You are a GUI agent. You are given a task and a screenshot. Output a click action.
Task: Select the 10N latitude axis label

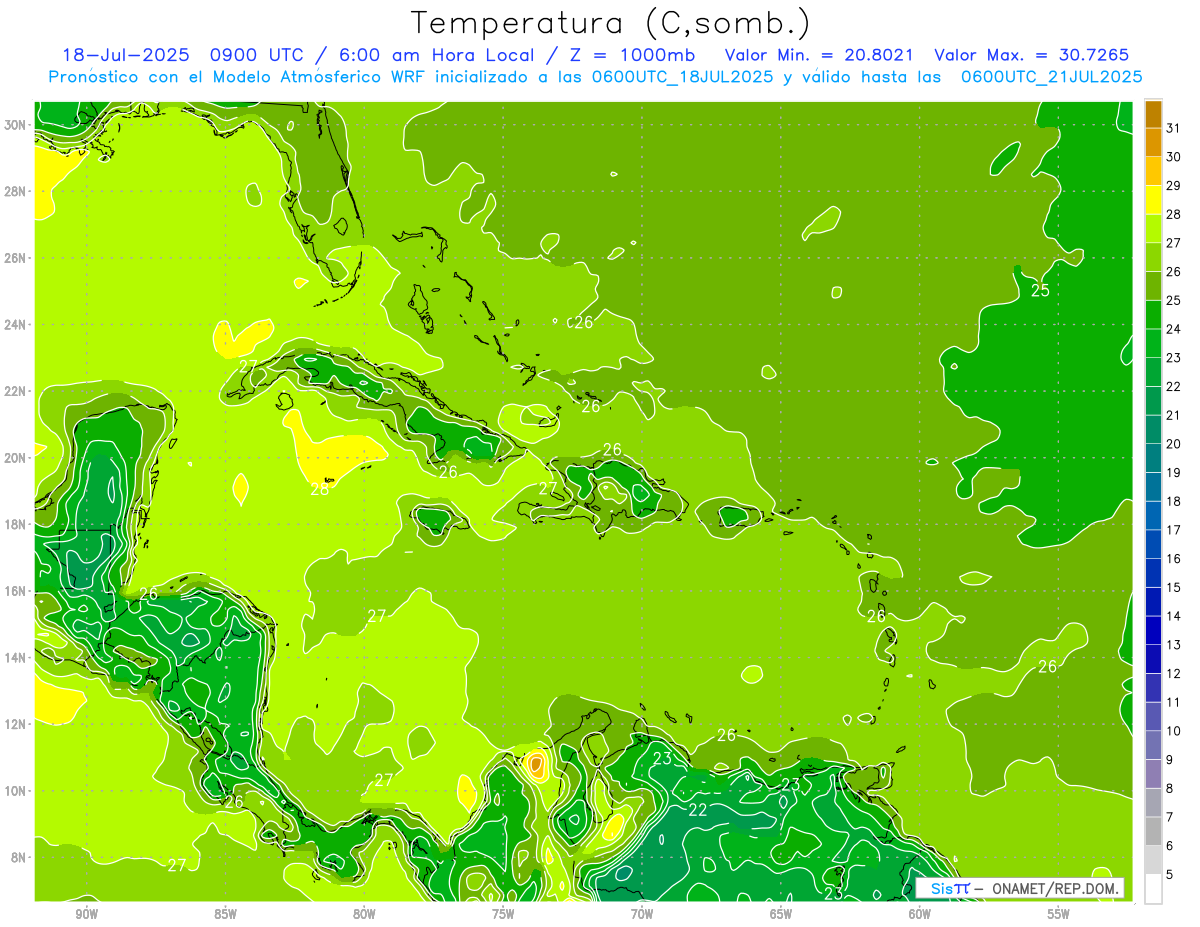pos(17,790)
